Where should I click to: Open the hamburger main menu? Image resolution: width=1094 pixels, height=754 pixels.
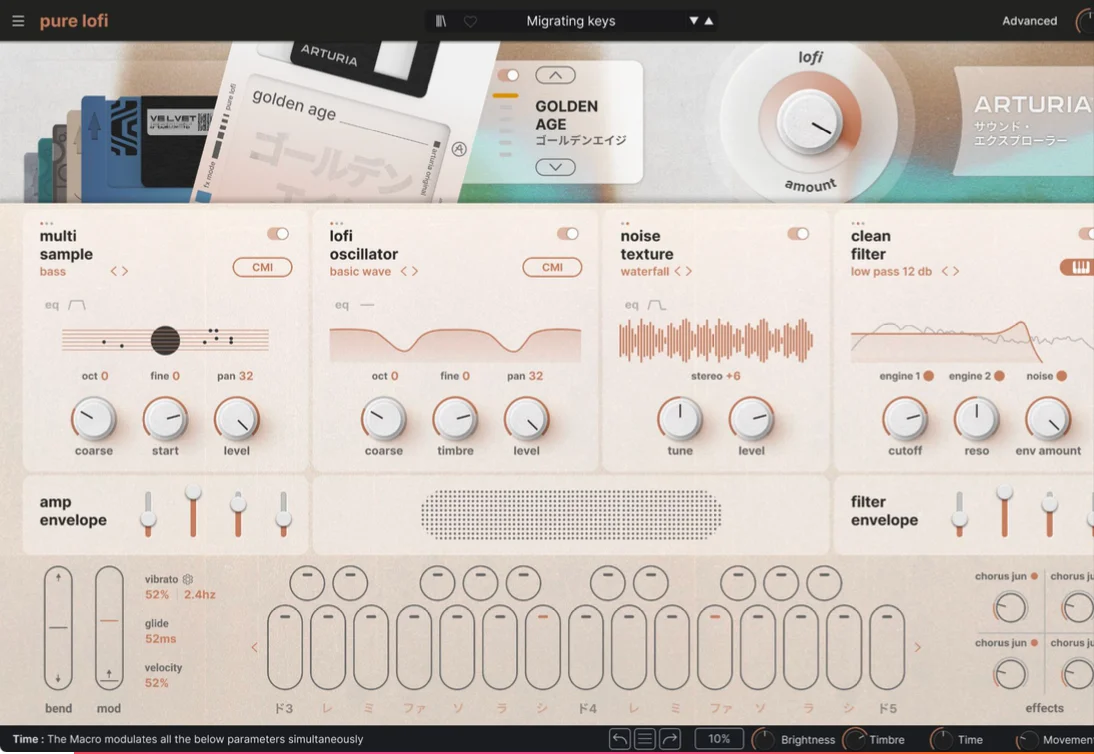point(18,21)
